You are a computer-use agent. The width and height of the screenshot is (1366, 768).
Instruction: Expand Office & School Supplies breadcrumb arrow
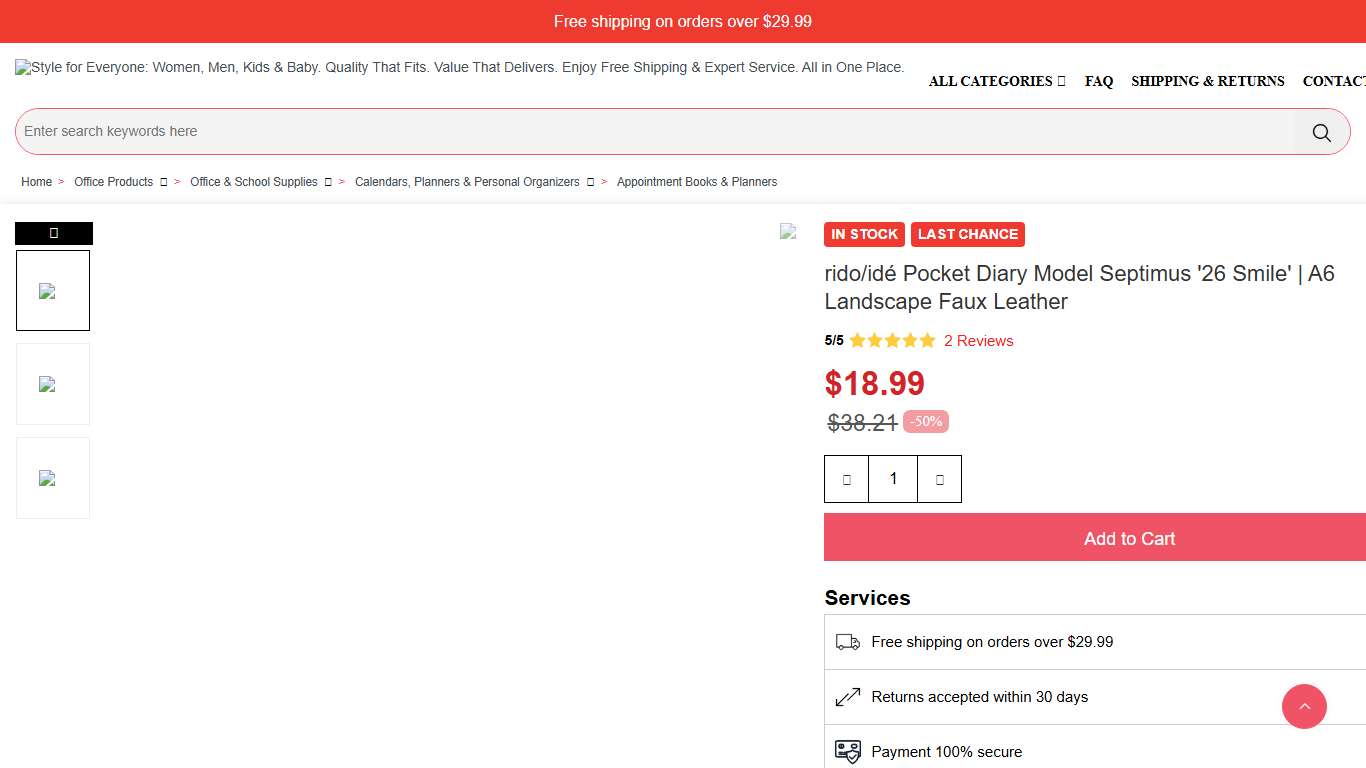click(x=328, y=182)
